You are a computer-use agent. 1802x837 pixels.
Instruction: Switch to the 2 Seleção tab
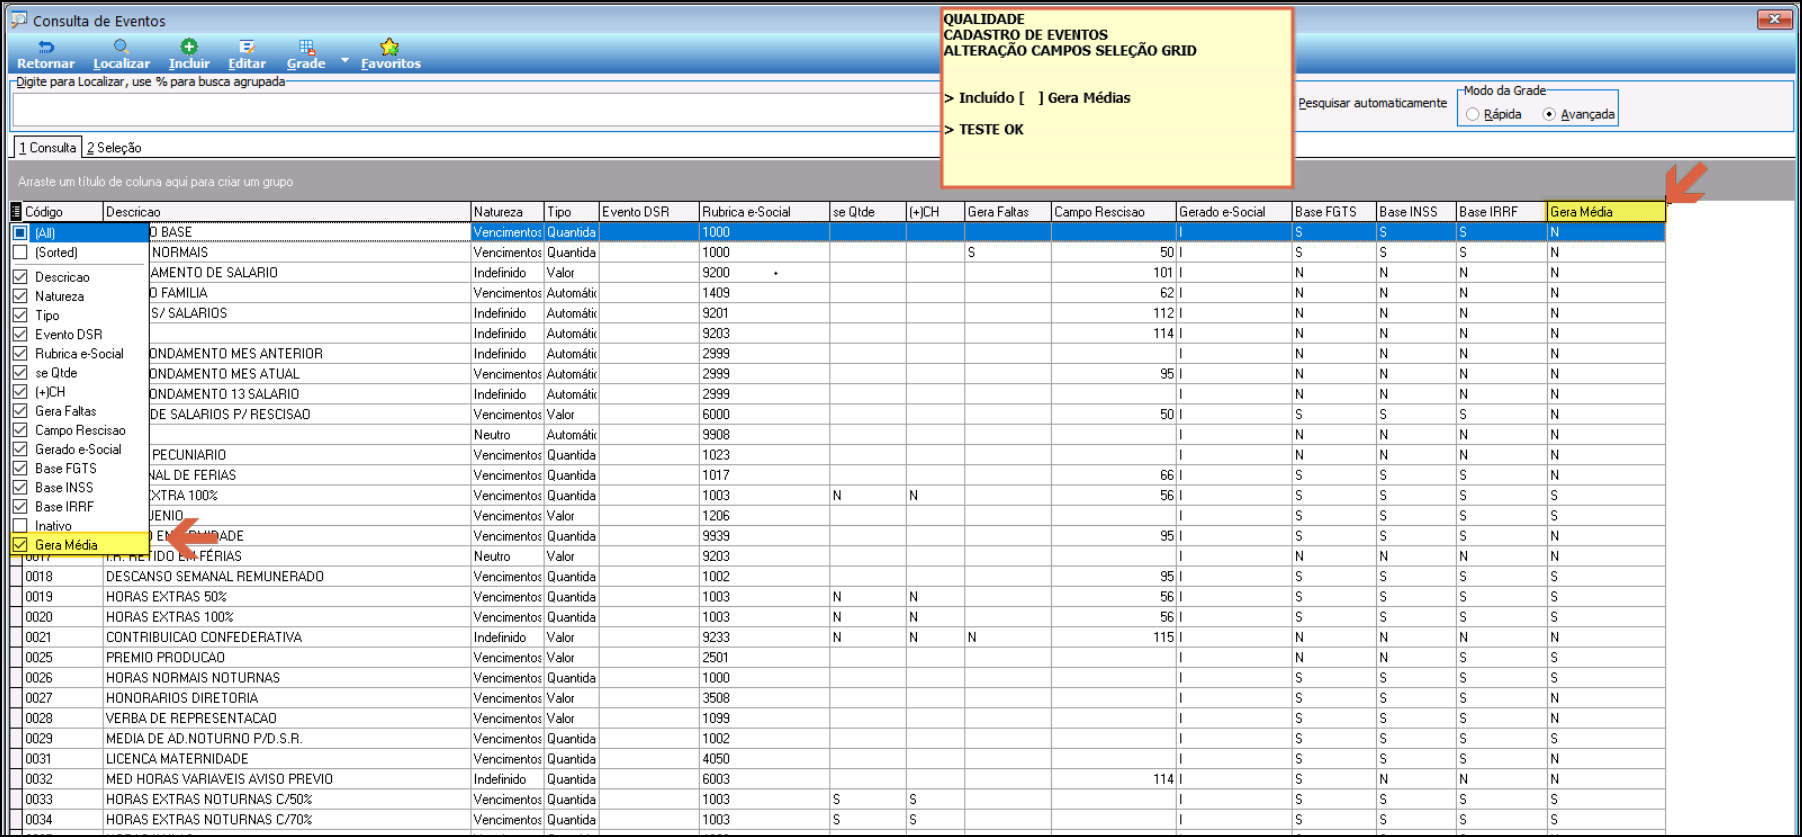114,148
